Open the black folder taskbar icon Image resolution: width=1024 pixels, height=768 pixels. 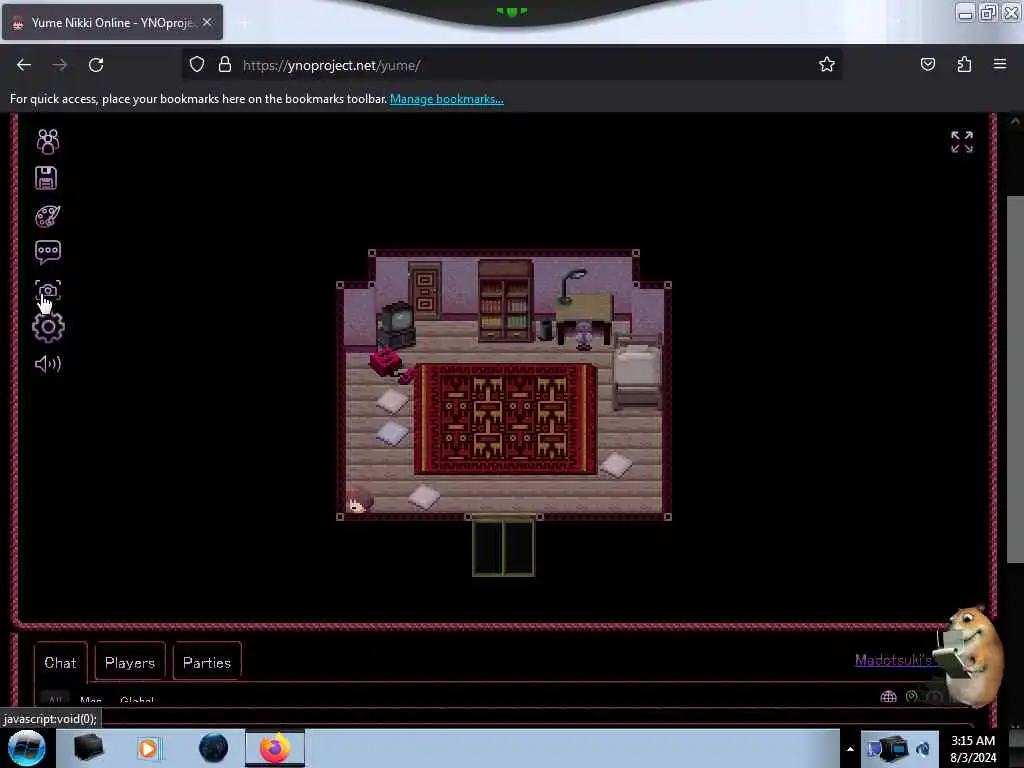tap(88, 748)
